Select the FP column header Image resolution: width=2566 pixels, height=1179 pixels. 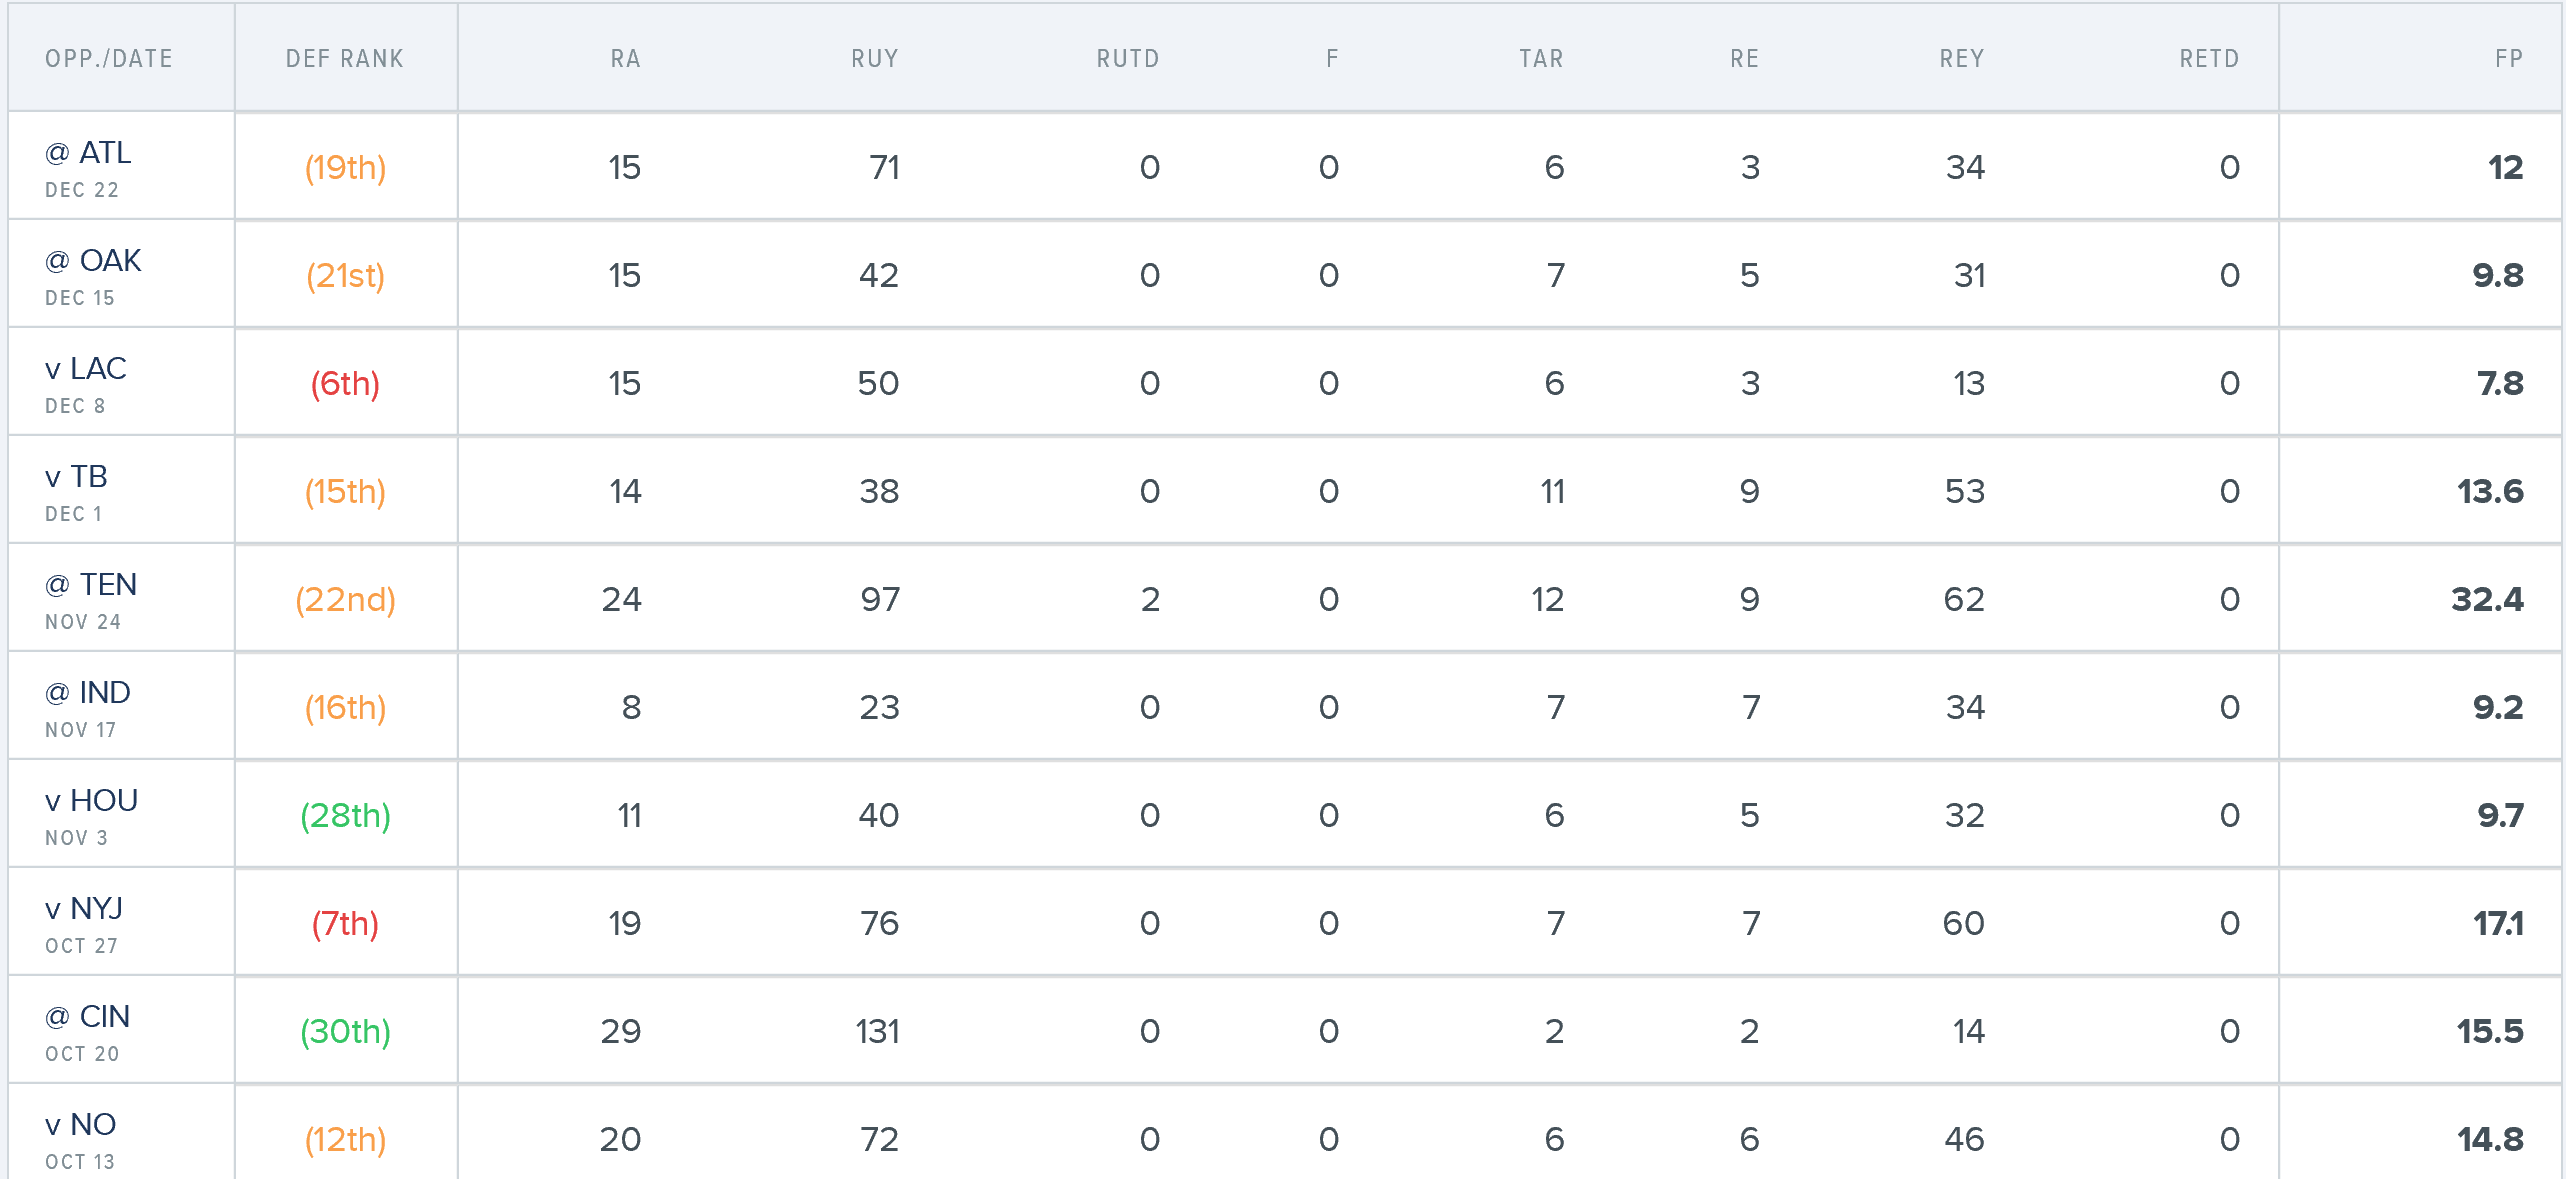pos(2508,59)
